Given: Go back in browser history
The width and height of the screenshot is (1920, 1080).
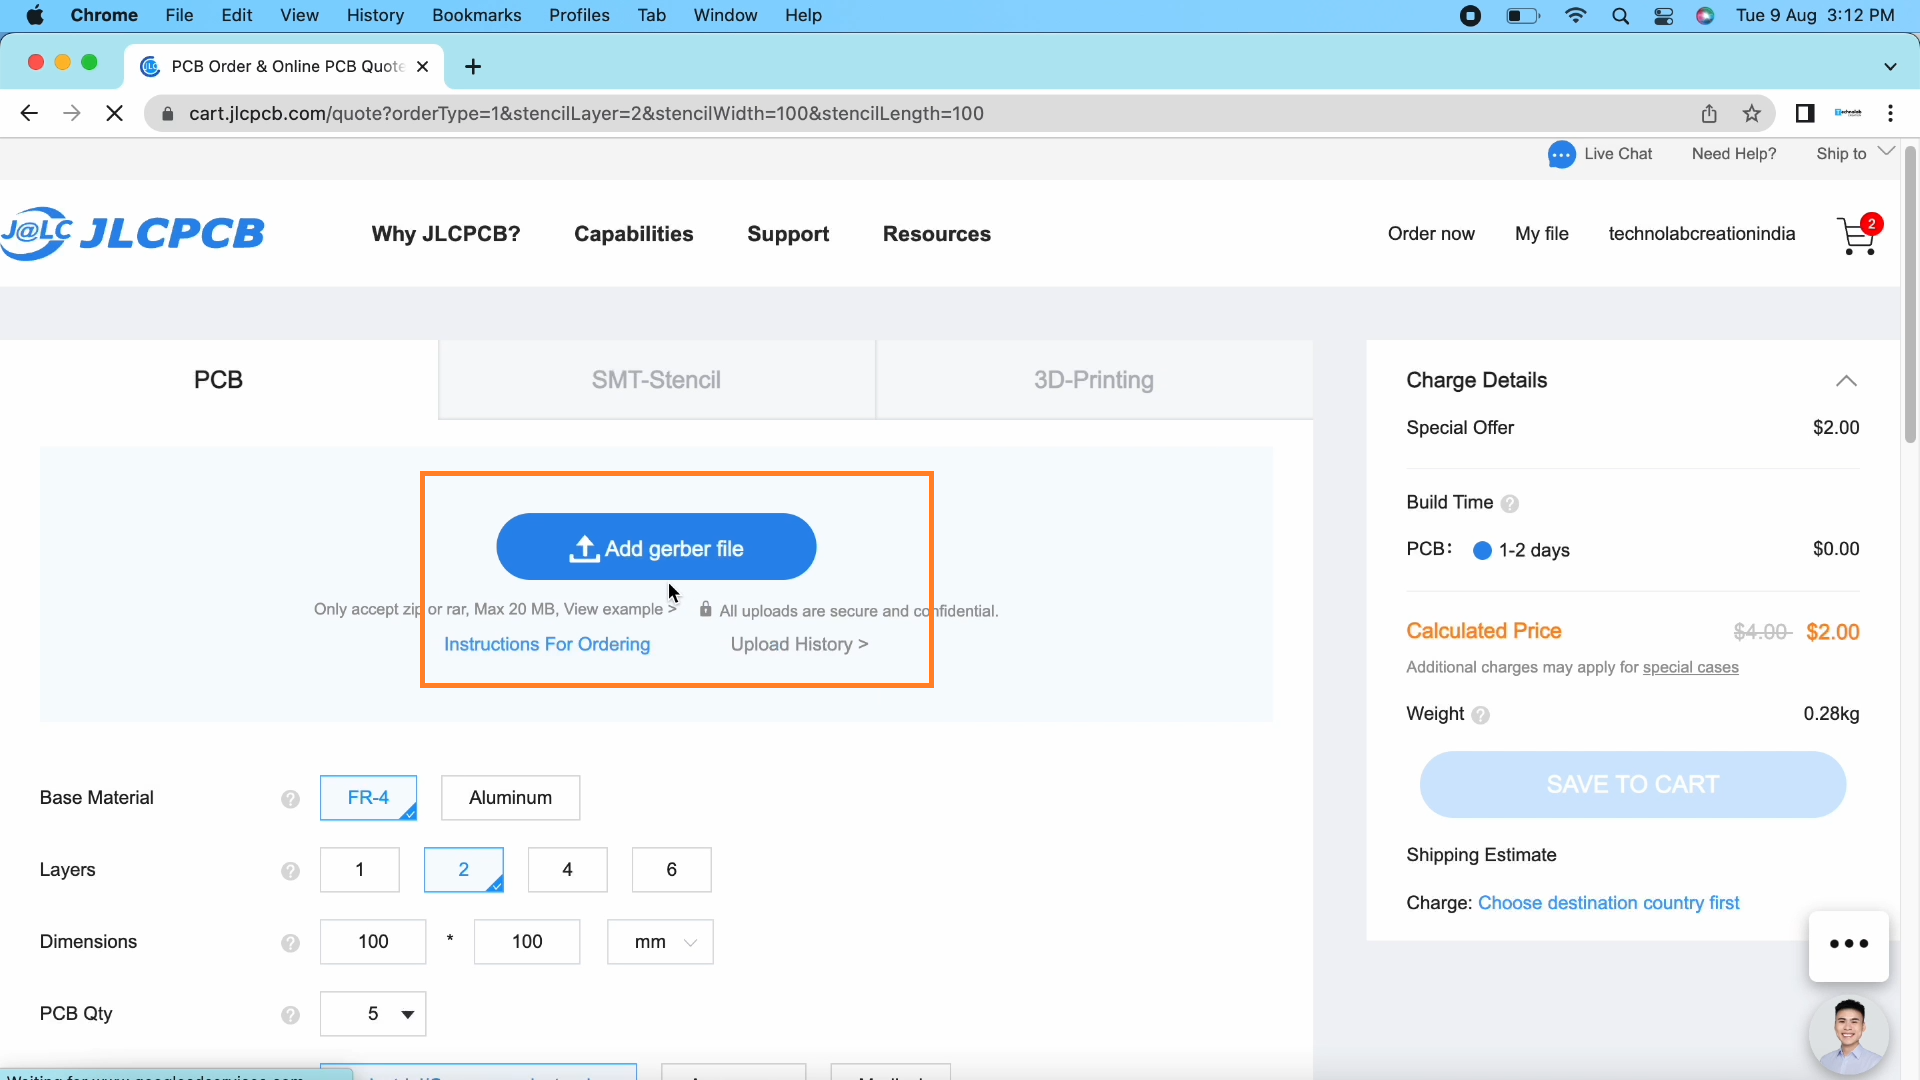Looking at the screenshot, I should (x=29, y=114).
